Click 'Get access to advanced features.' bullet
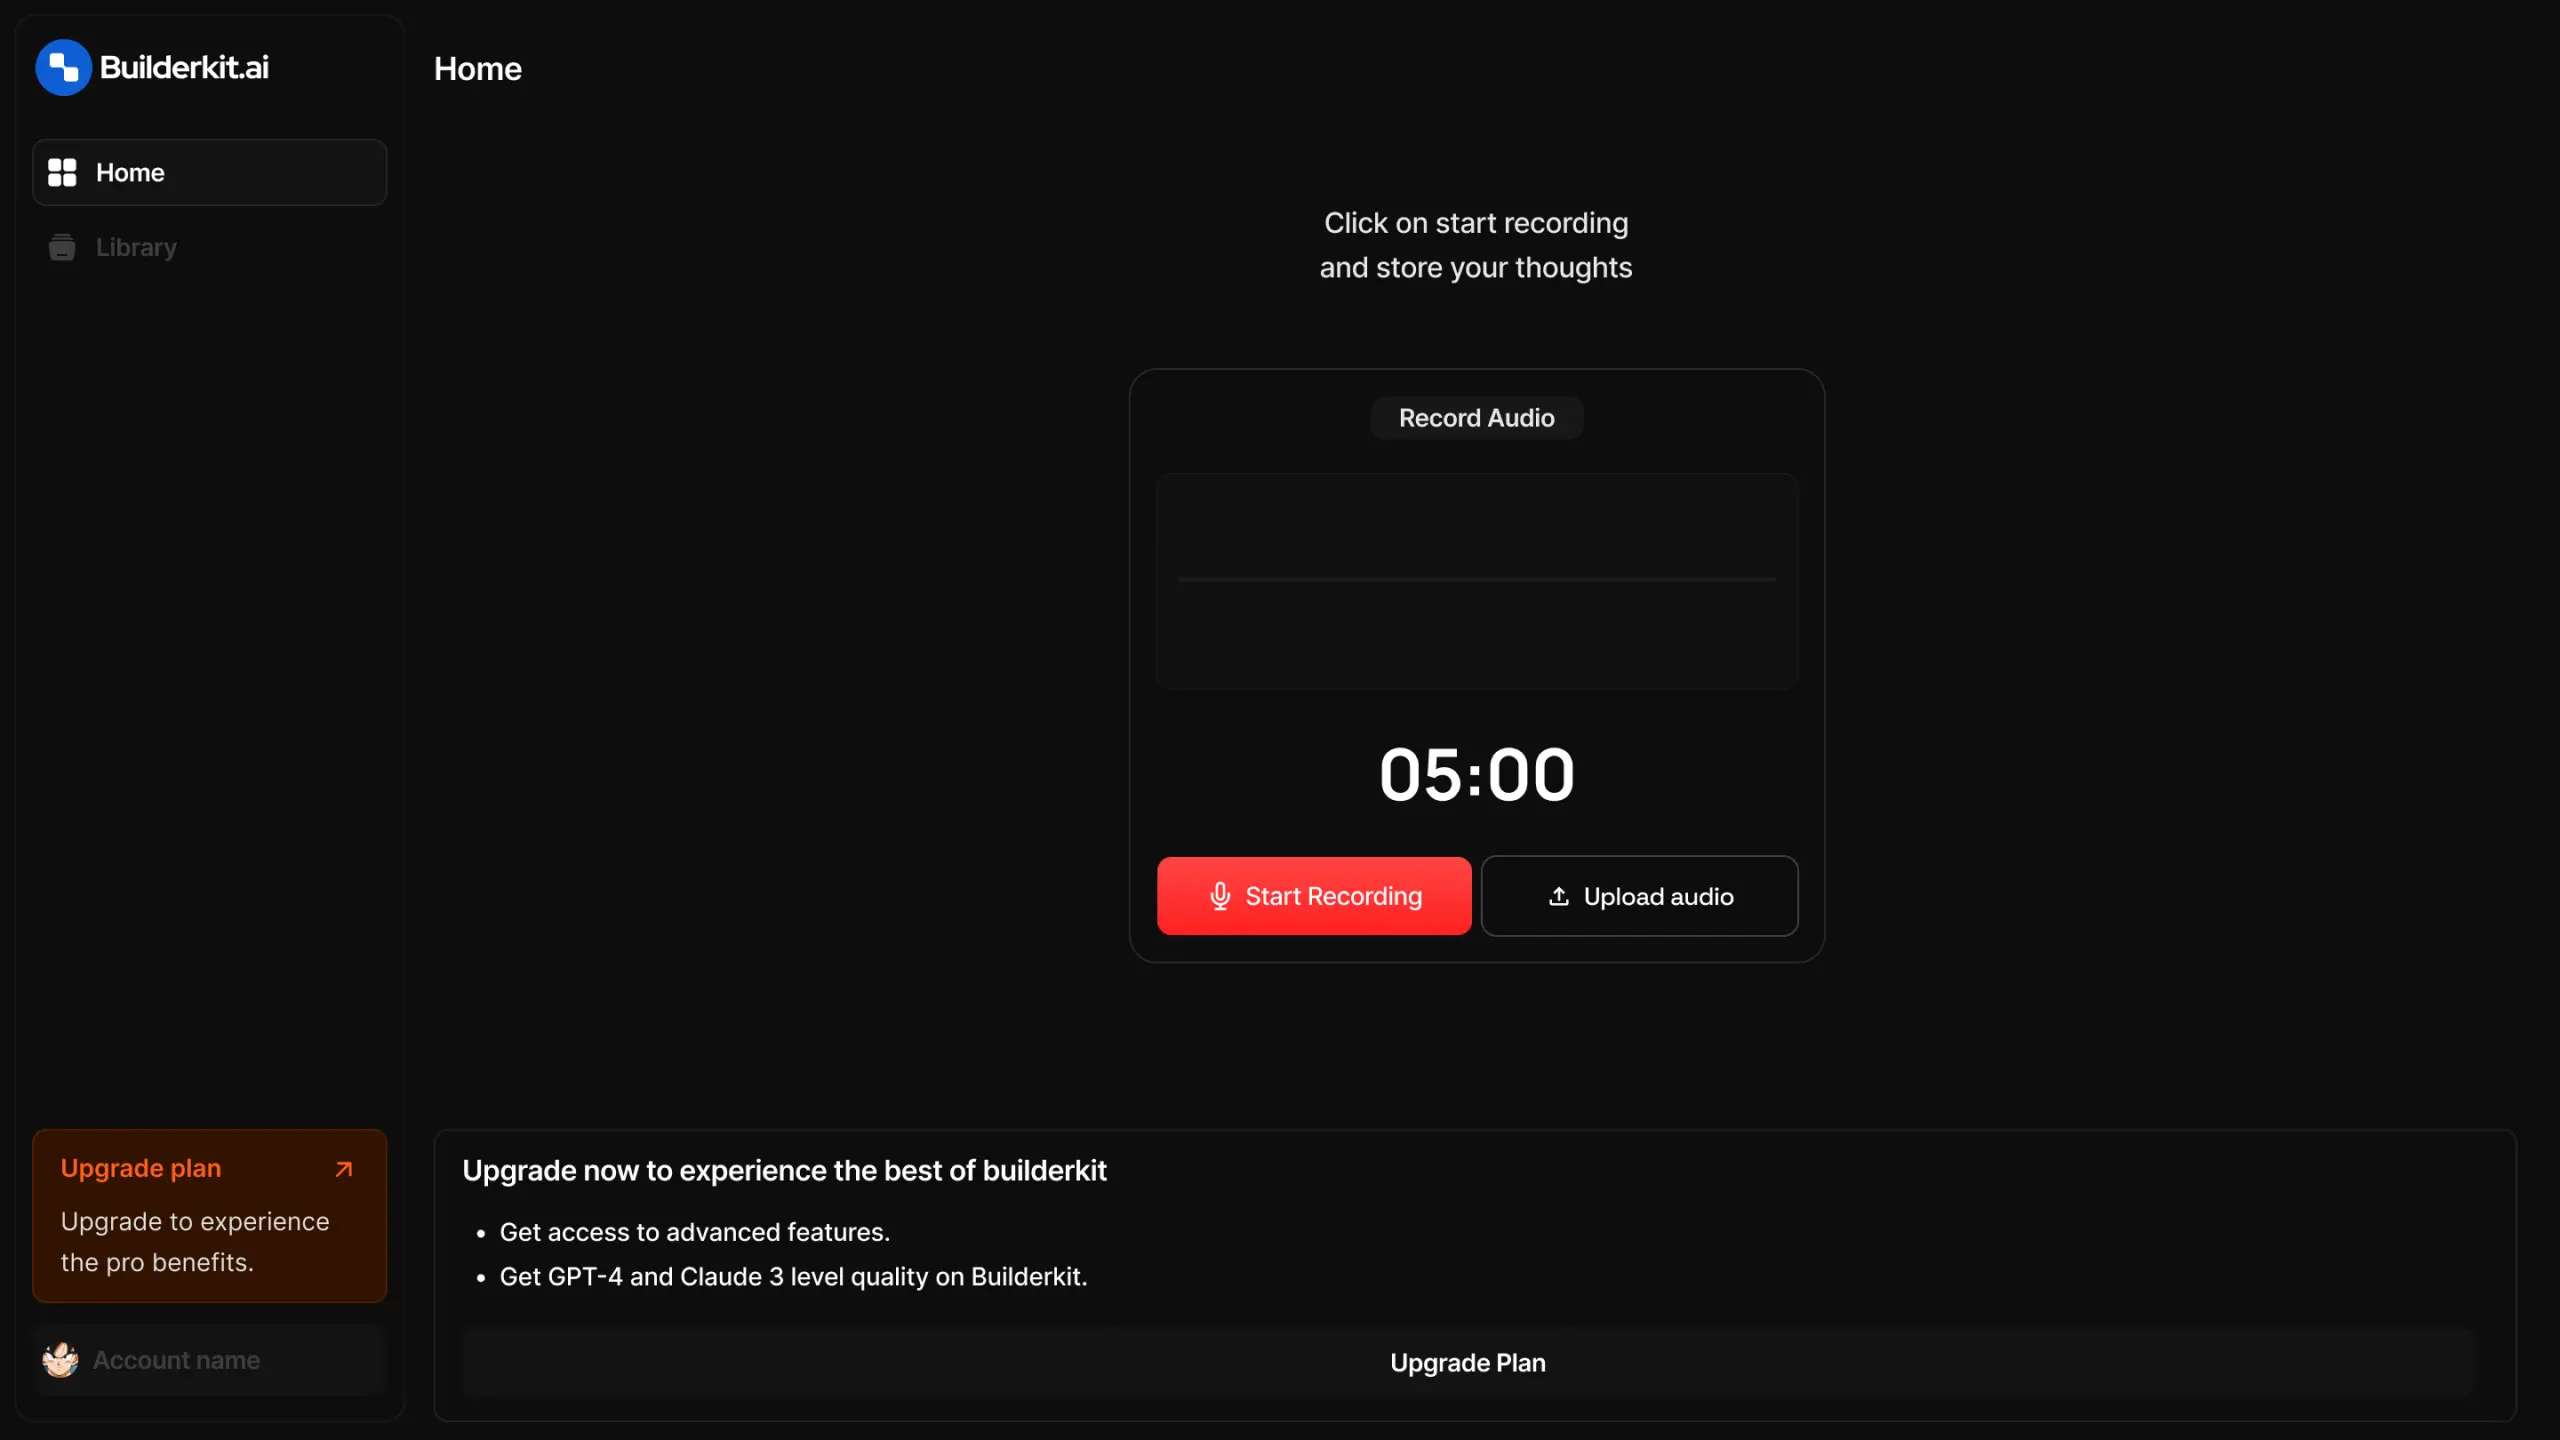 coord(694,1232)
